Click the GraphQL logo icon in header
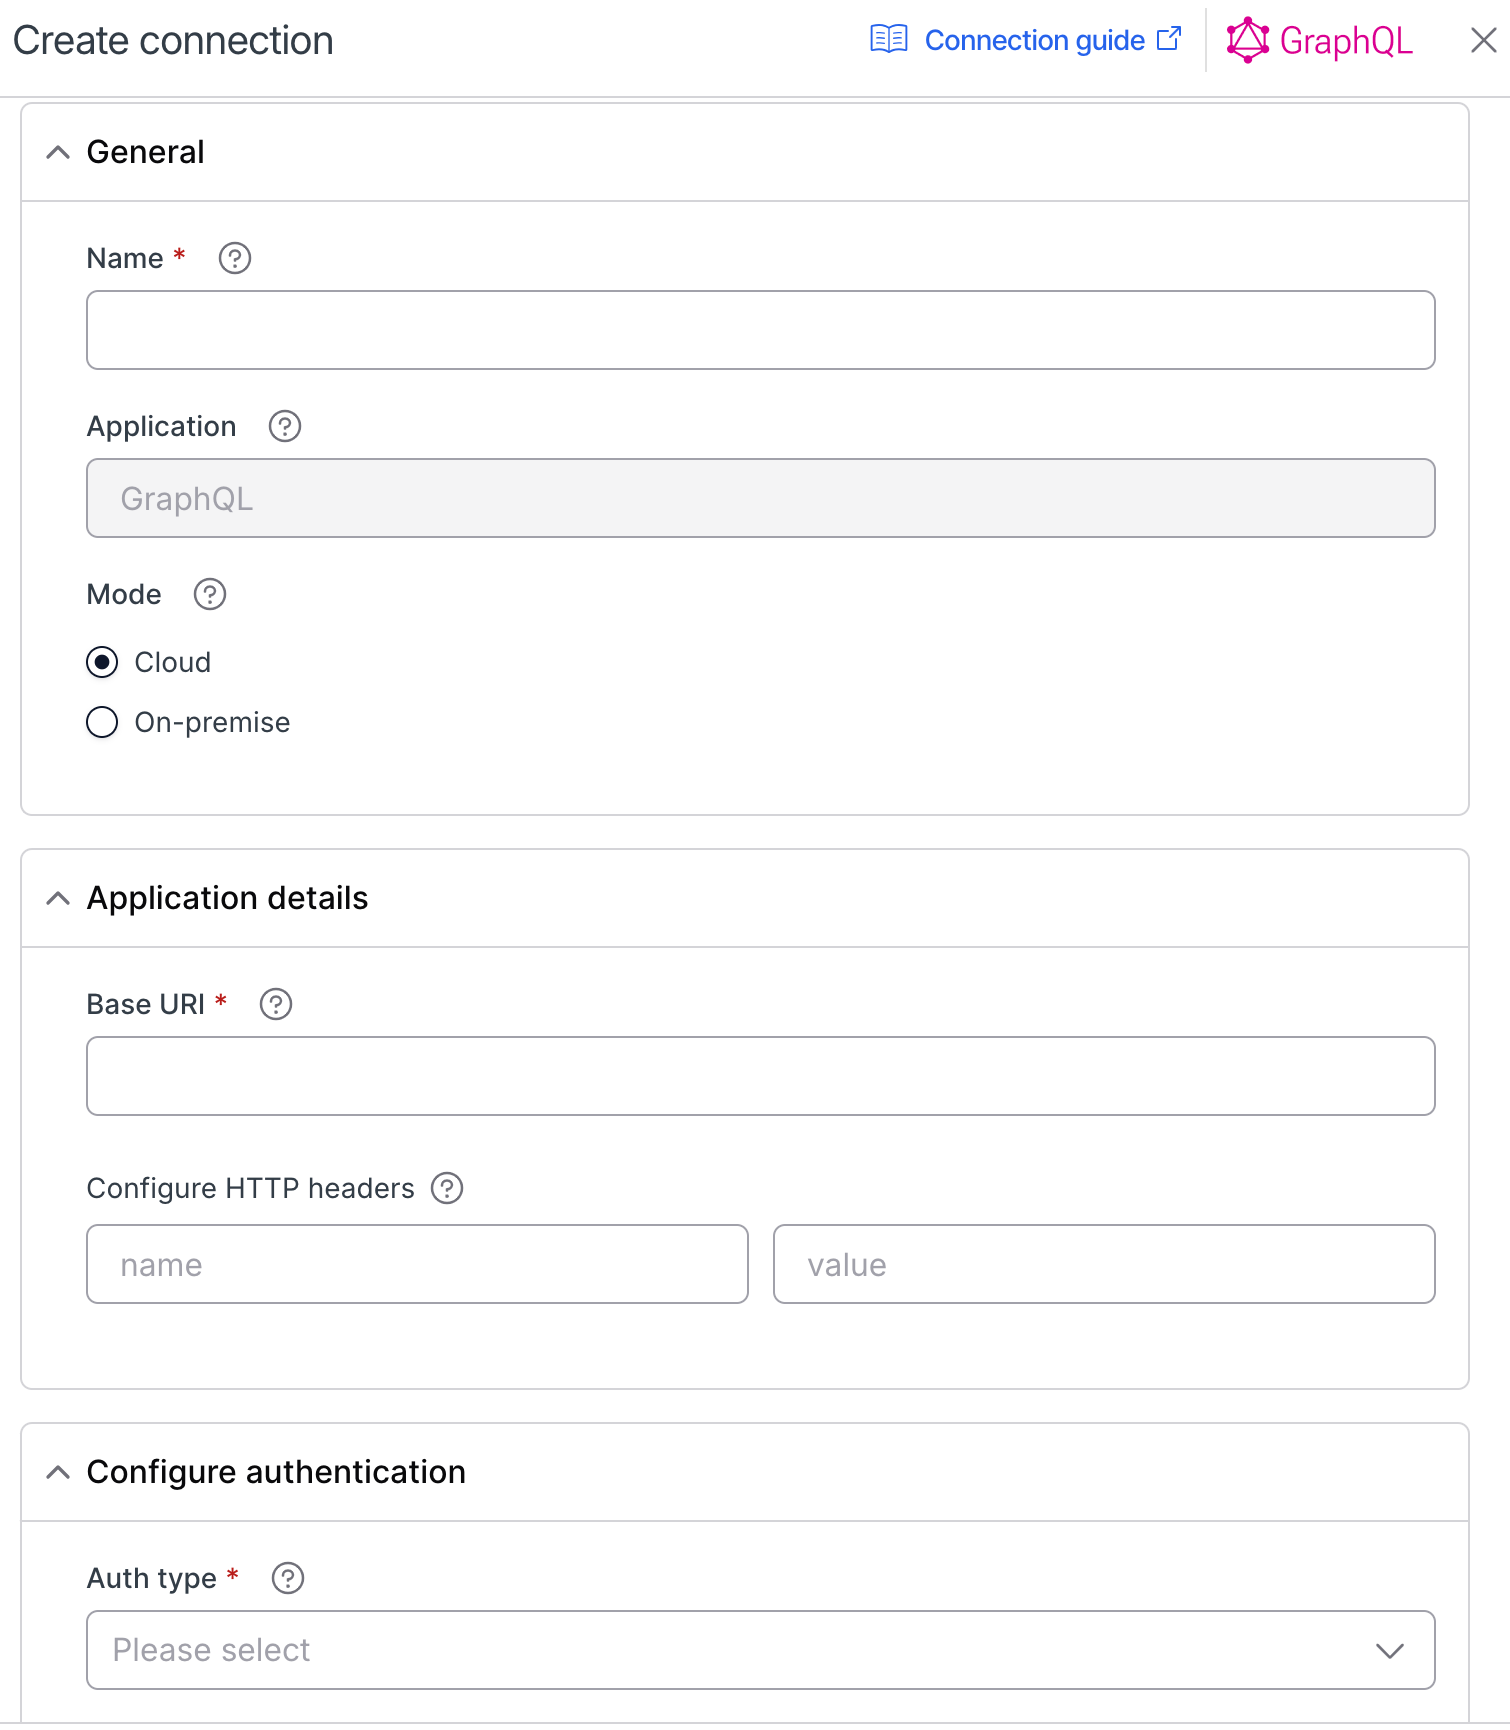The width and height of the screenshot is (1510, 1730). click(1248, 40)
